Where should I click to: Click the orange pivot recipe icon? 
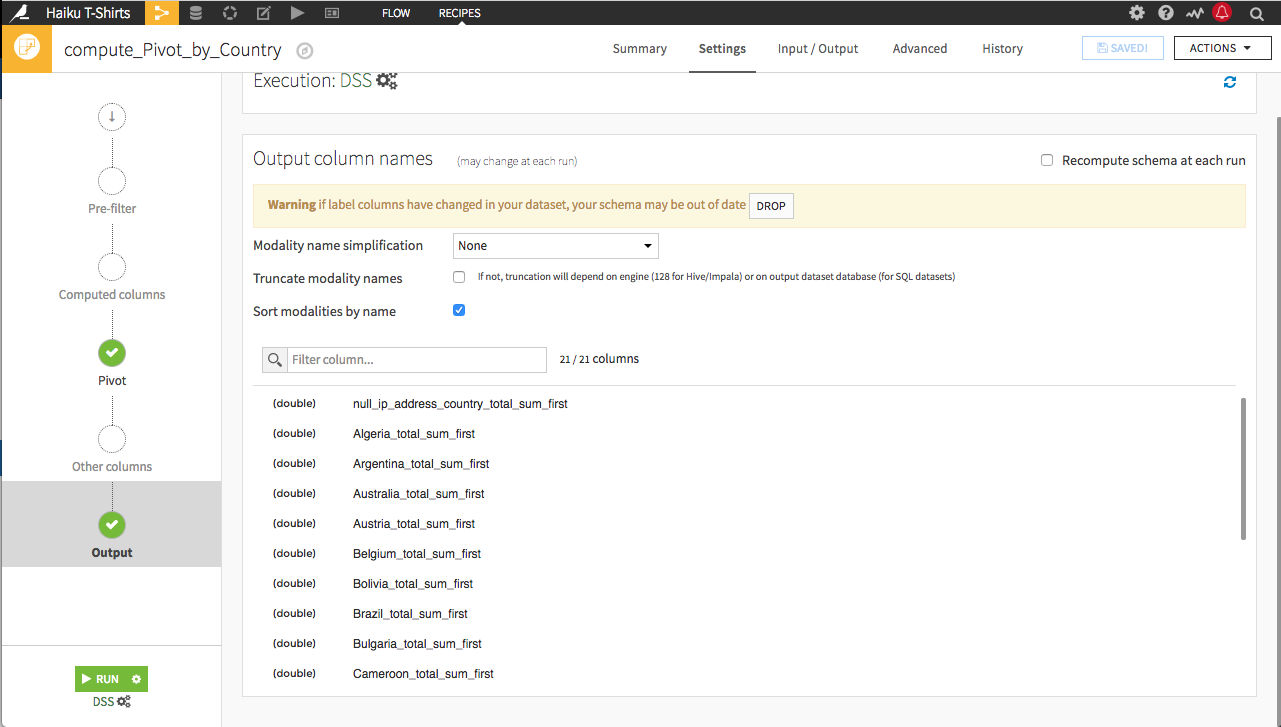pyautogui.click(x=26, y=49)
